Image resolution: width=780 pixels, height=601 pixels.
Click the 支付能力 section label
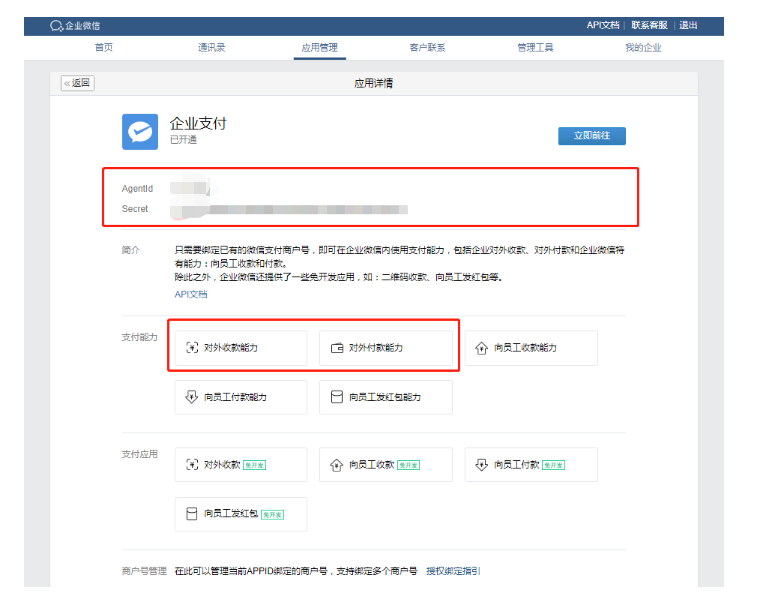click(x=140, y=337)
